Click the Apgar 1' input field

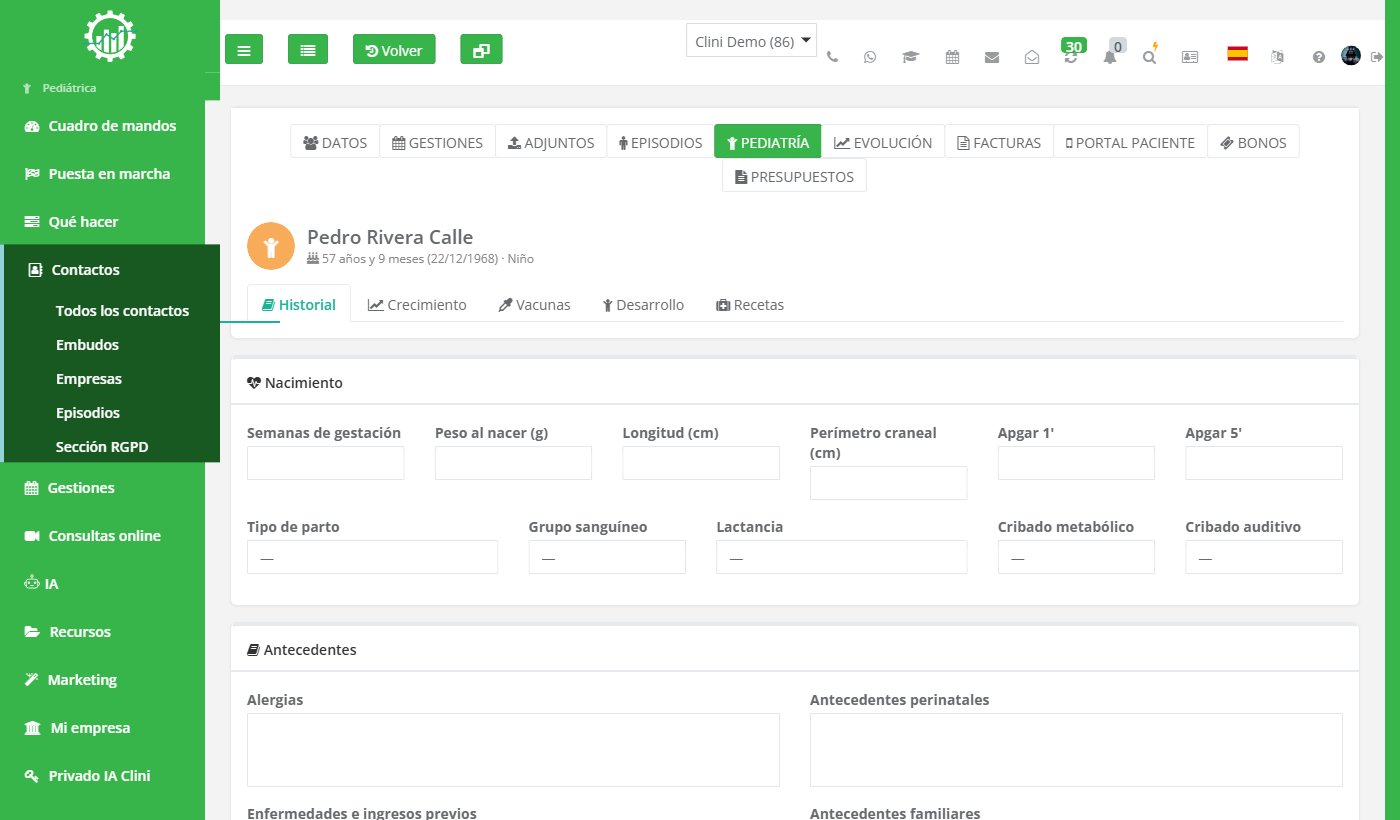(1076, 463)
